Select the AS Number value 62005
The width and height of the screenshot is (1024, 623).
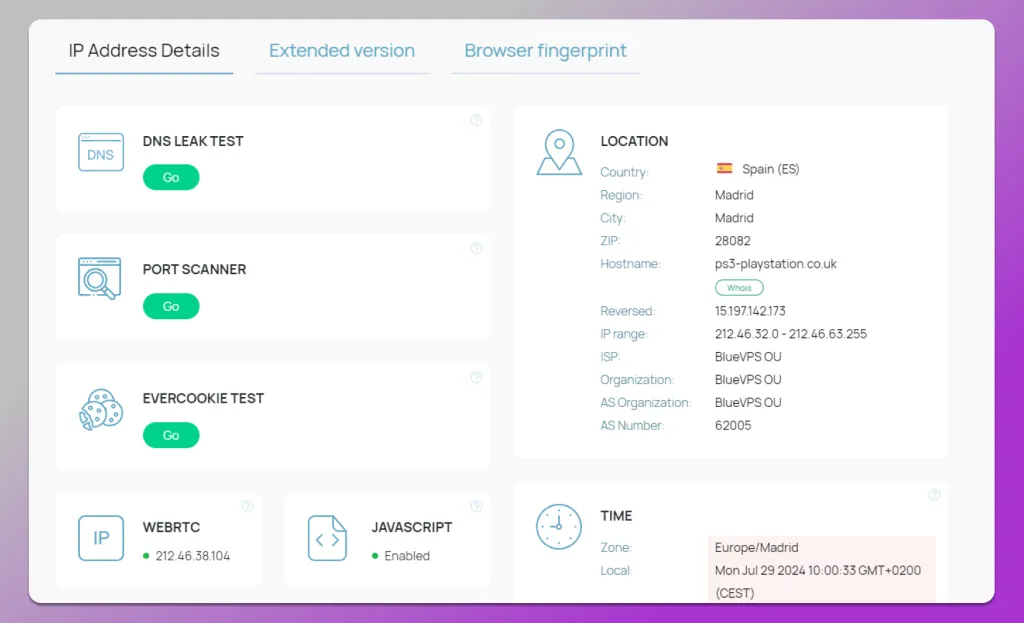pos(733,425)
